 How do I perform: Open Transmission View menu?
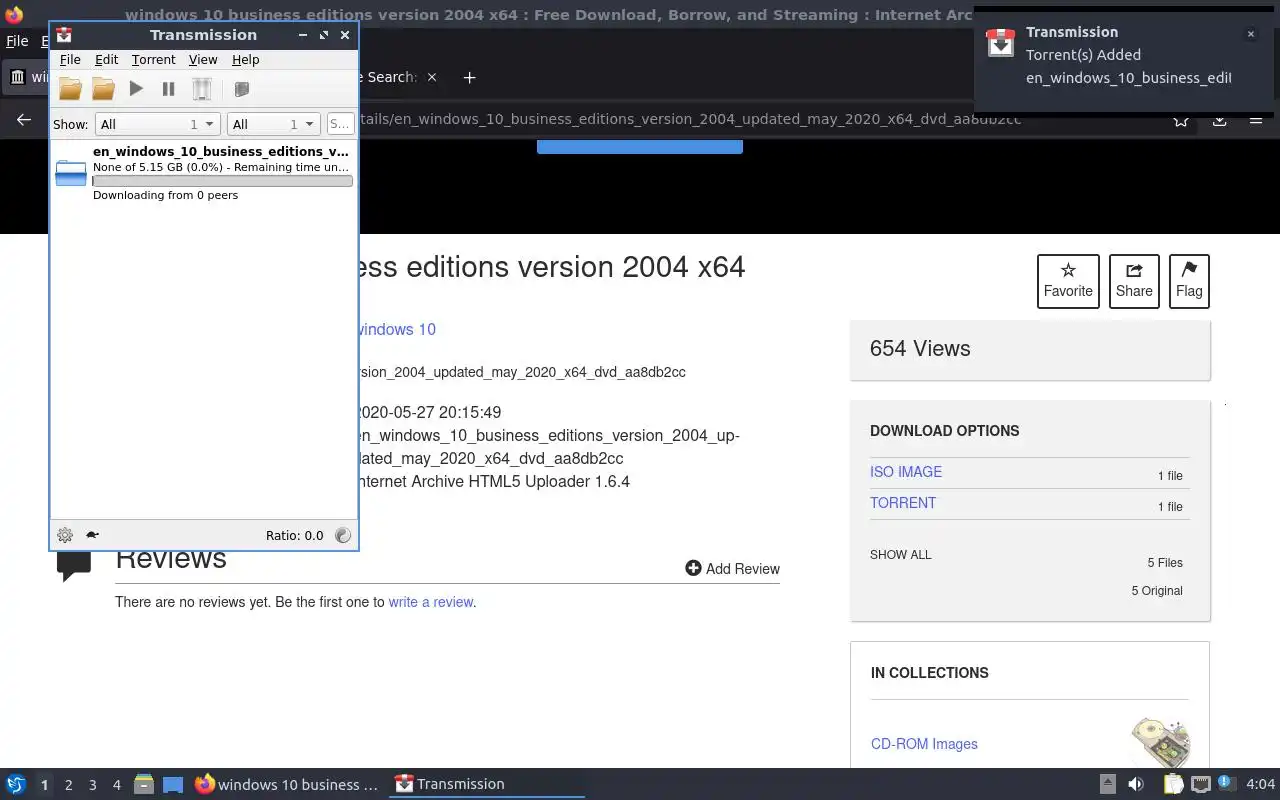click(203, 60)
